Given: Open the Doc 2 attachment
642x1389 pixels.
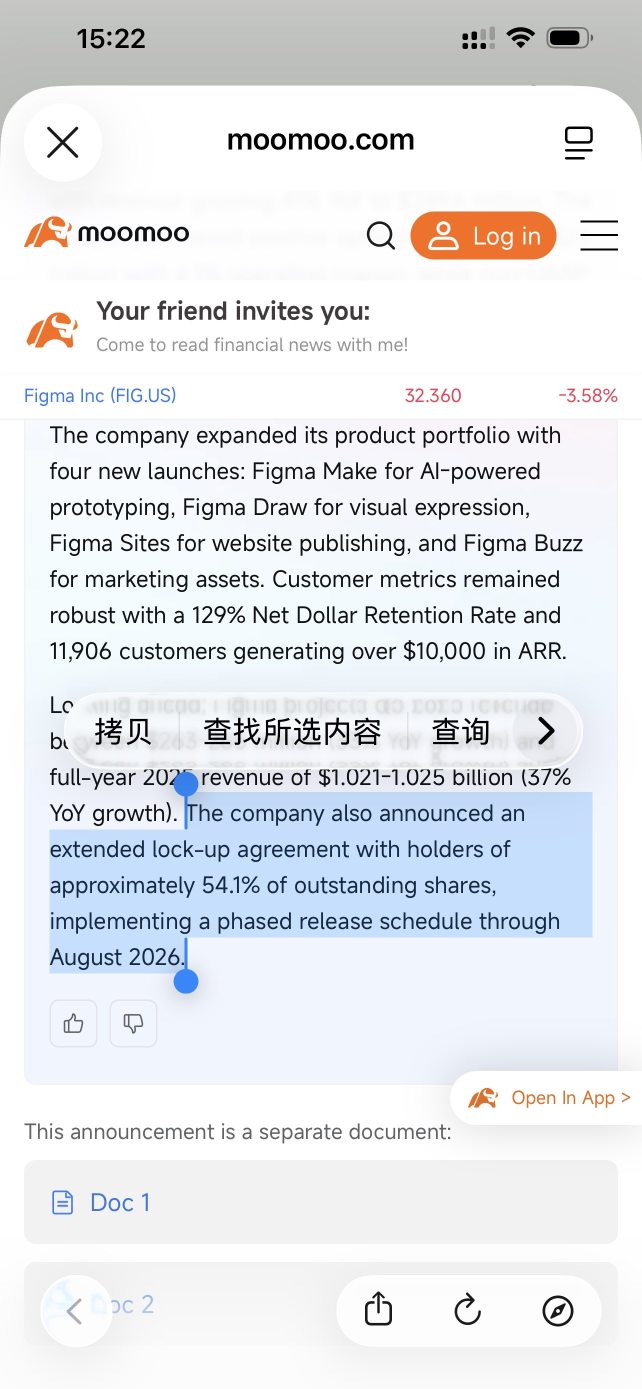Looking at the screenshot, I should point(321,1304).
